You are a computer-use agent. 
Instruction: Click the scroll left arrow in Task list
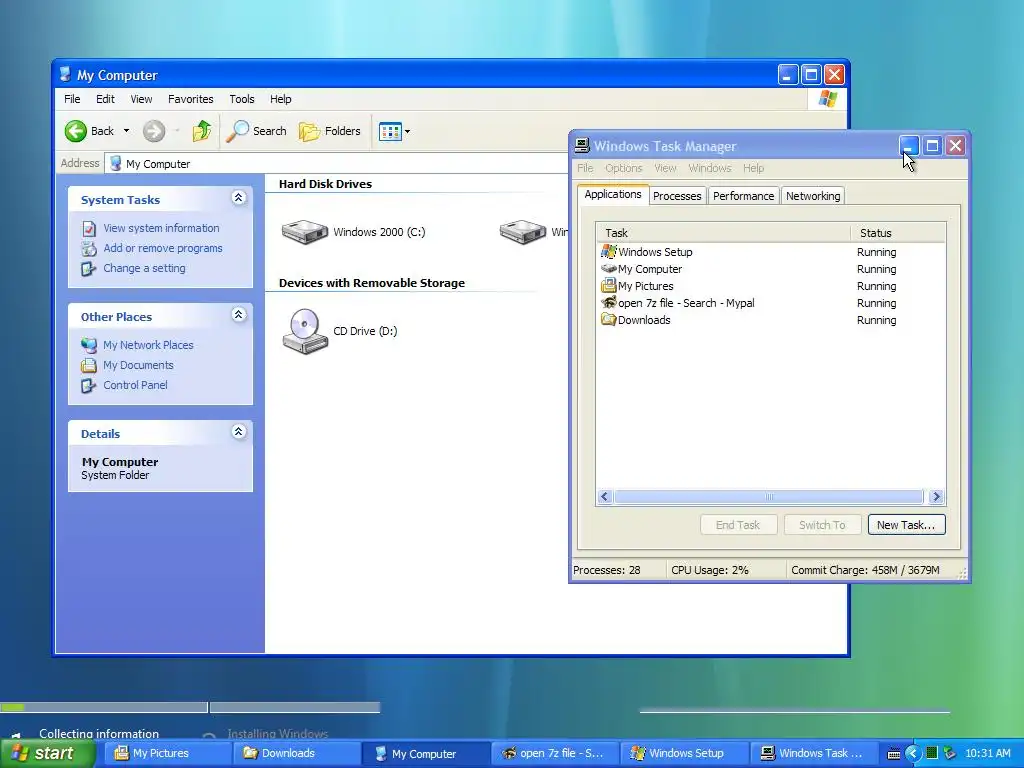(x=605, y=497)
